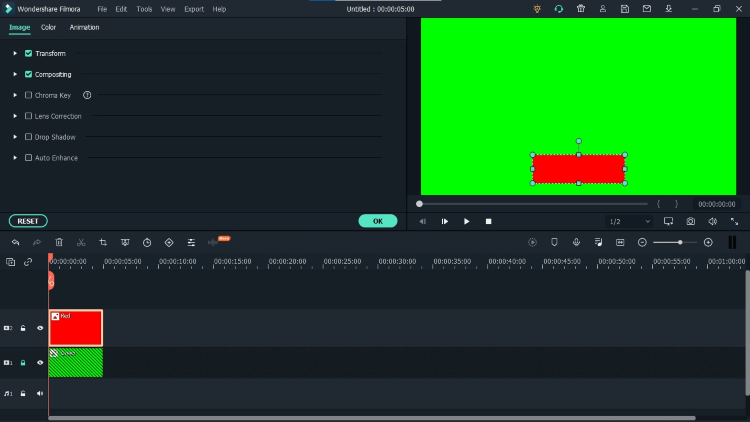750x422 pixels.
Task: Toggle the lock on video track 2
Action: pos(23,328)
